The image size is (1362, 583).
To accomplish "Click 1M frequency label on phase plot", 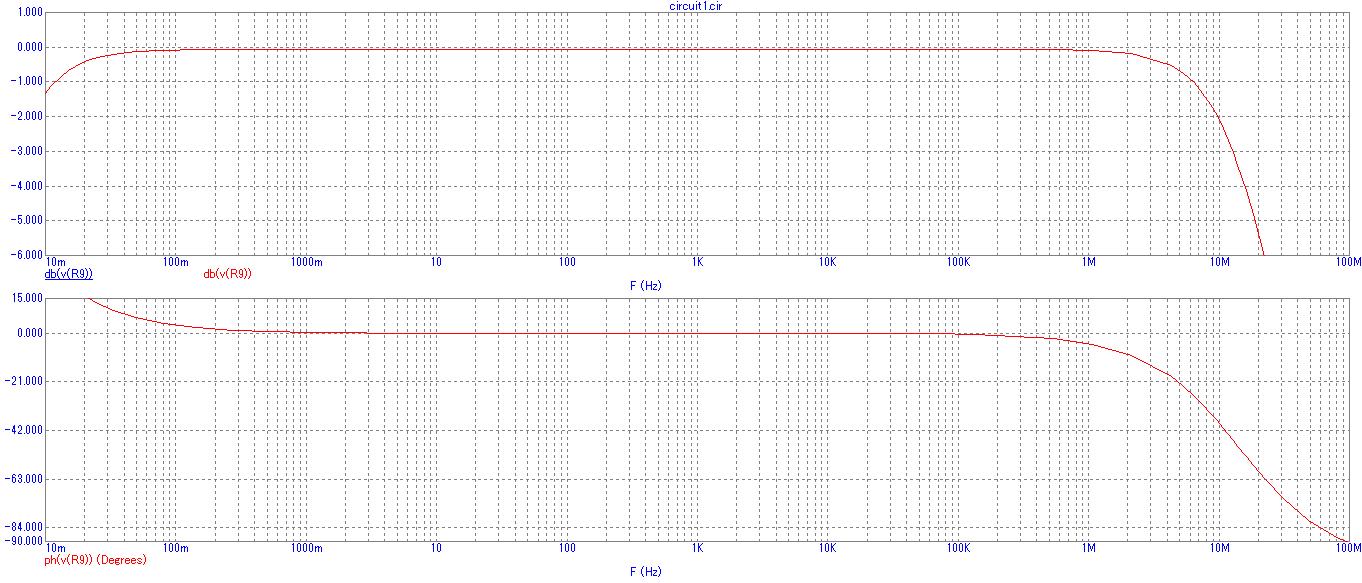I will tap(1089, 549).
